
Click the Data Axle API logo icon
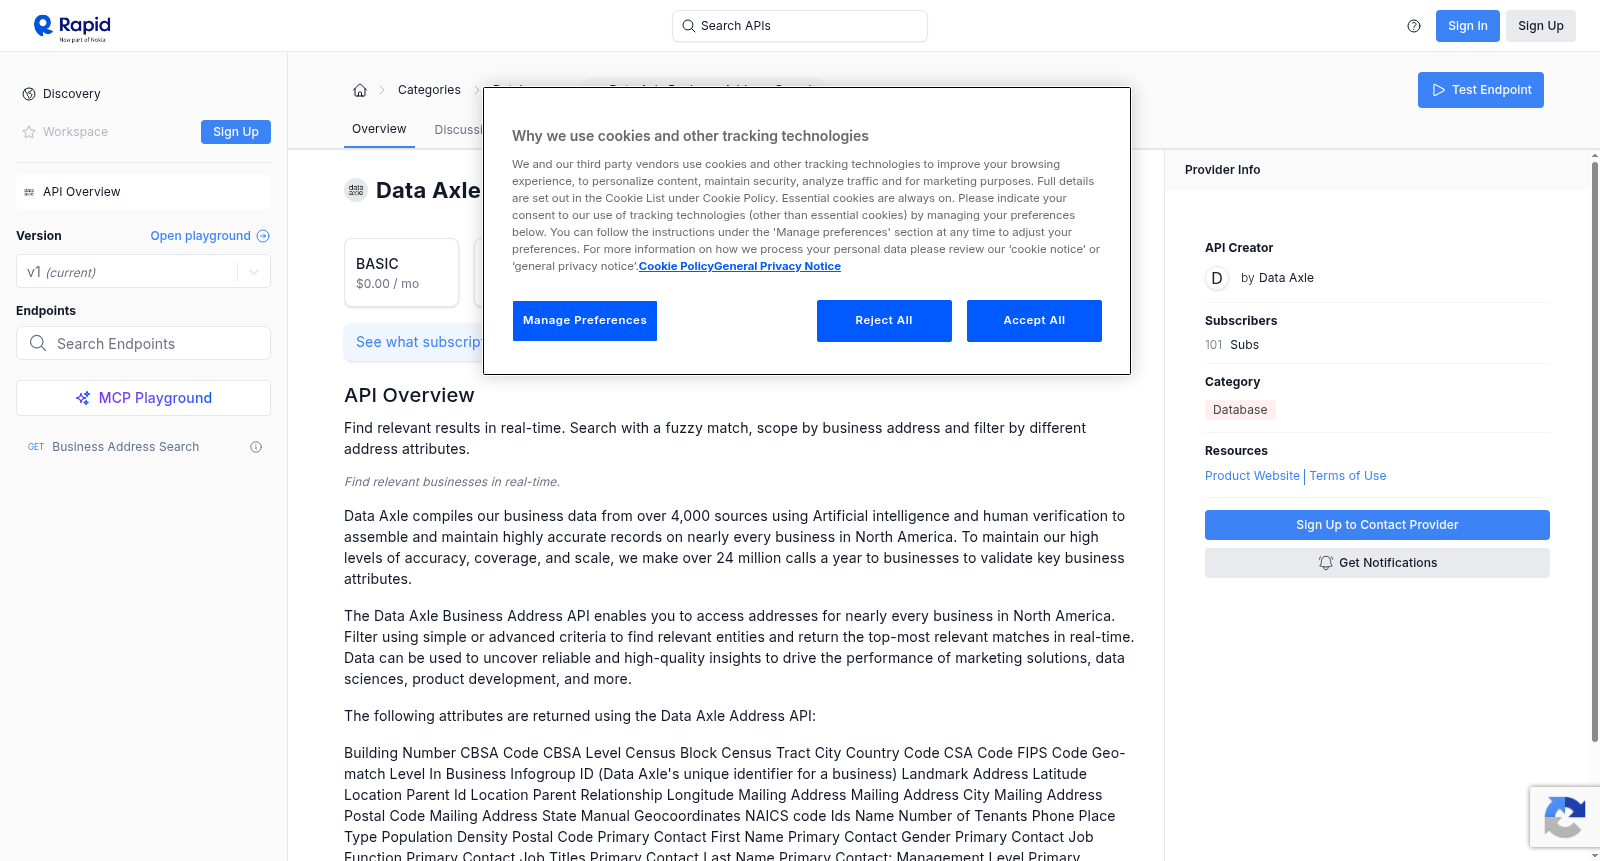point(356,190)
